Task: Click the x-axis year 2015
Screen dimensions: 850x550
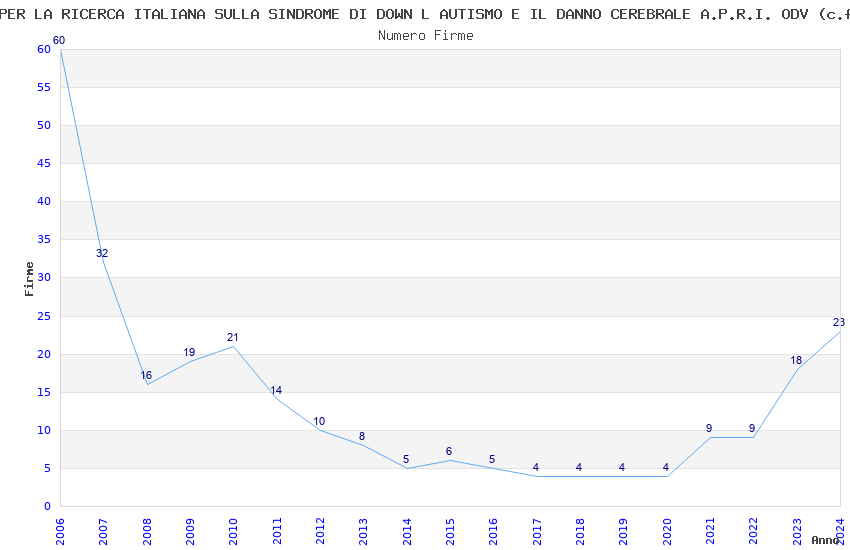Action: [450, 531]
